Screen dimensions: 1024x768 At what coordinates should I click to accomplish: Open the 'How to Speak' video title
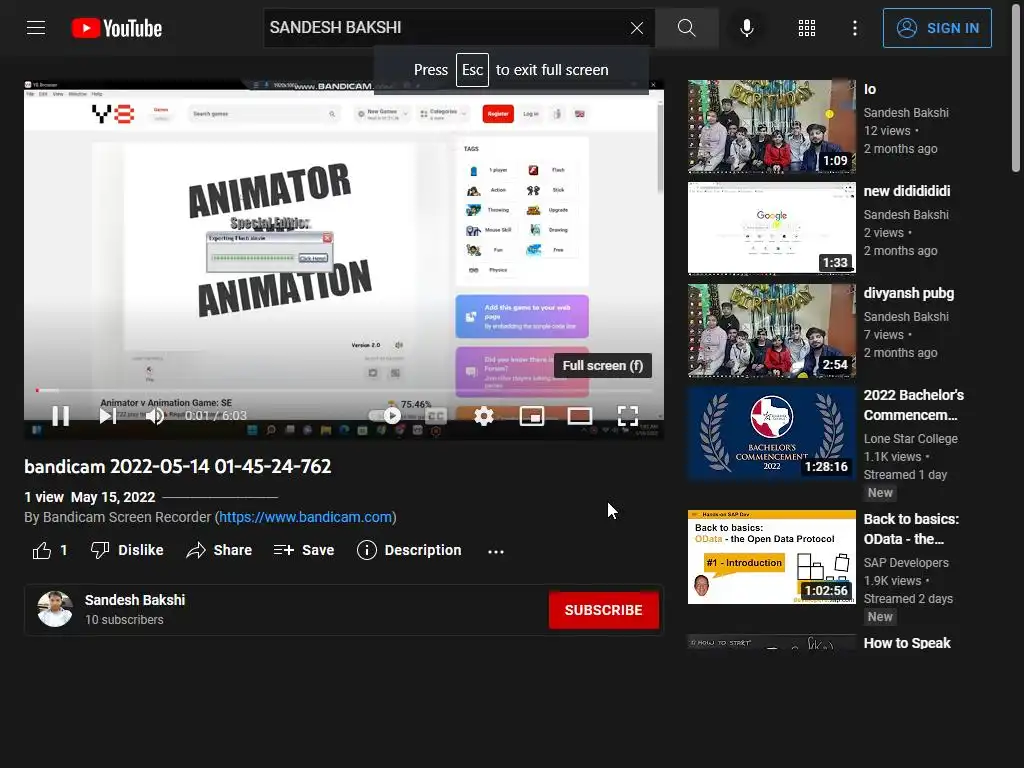click(907, 643)
